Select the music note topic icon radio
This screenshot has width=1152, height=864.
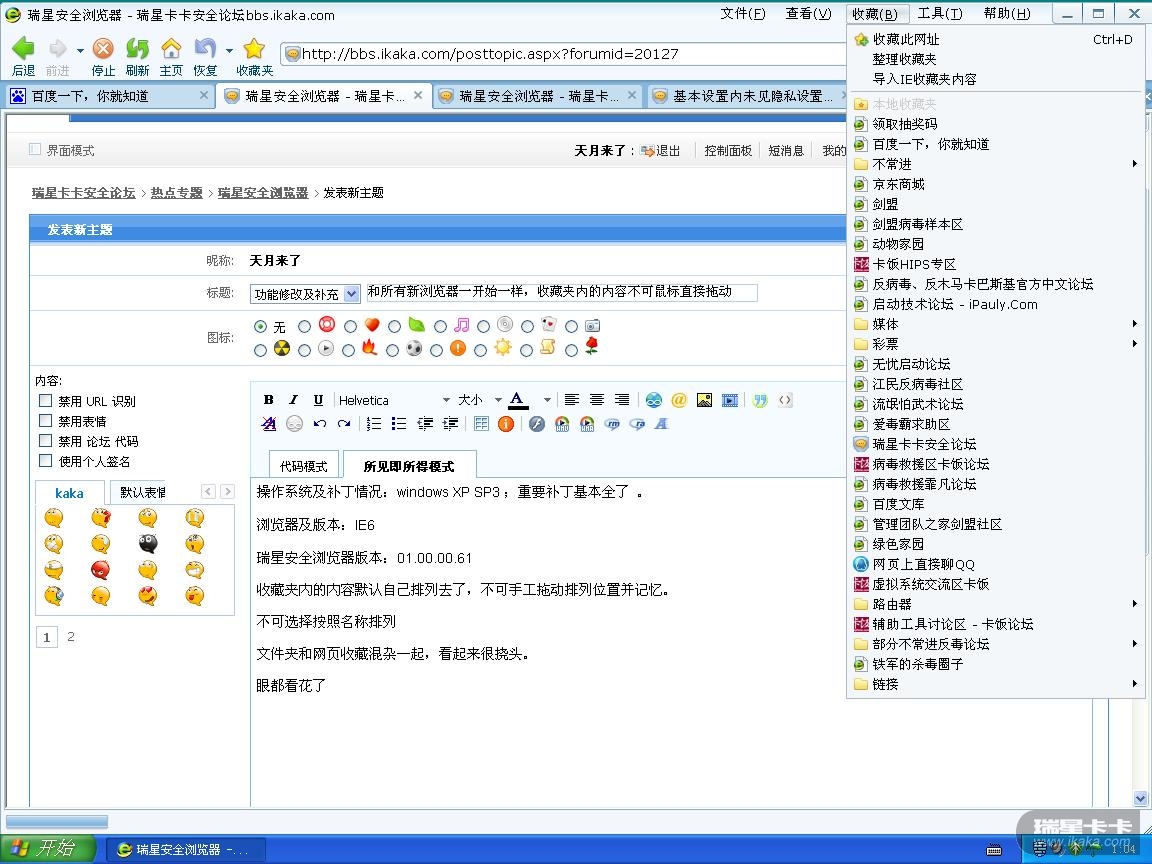tap(440, 325)
